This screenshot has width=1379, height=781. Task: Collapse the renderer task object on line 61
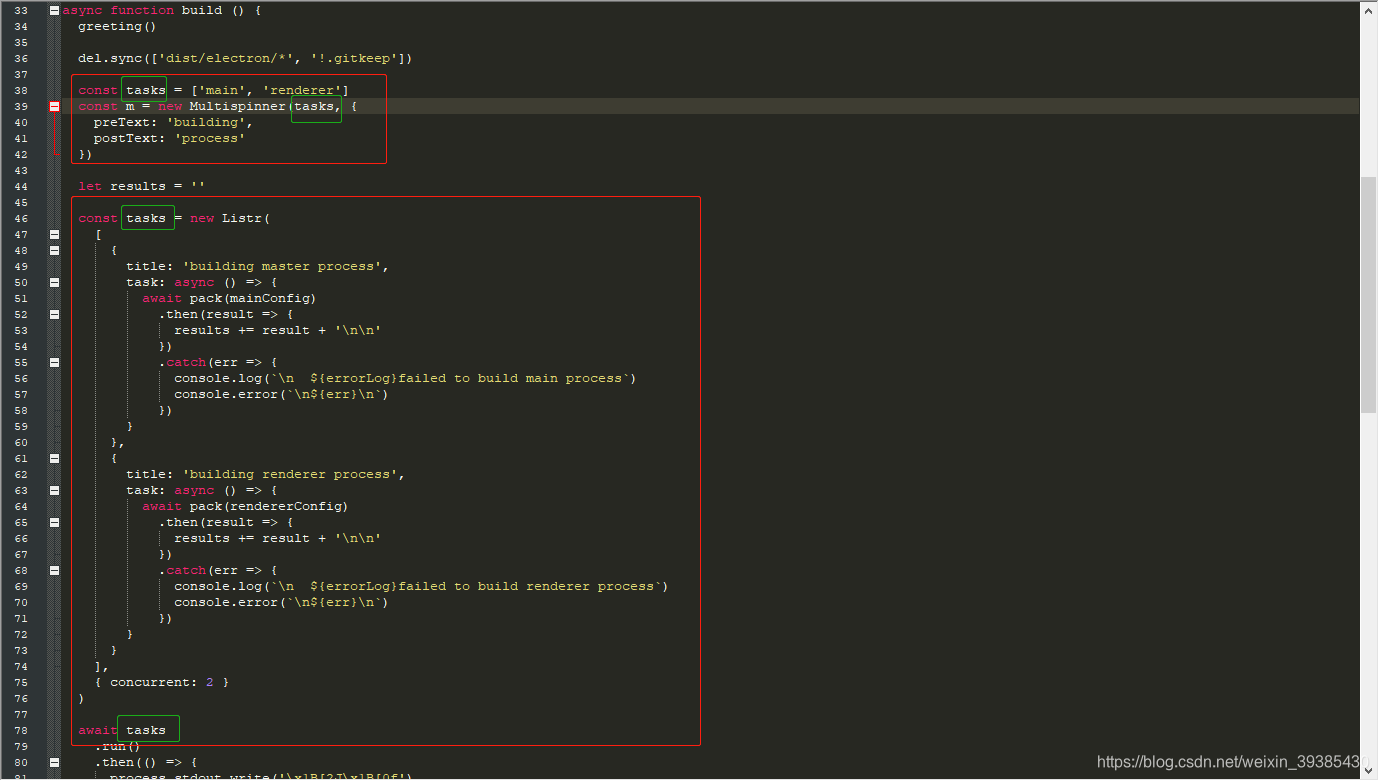pos(54,458)
